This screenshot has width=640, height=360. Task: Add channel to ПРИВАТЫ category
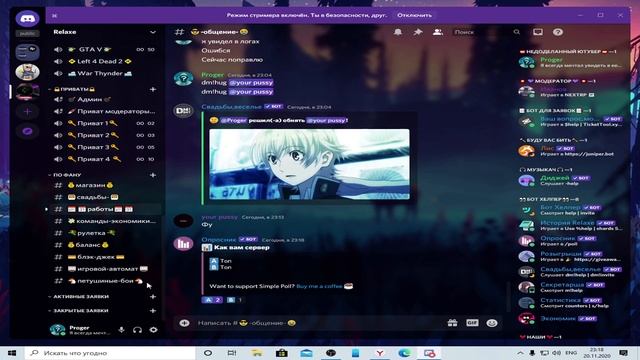(153, 89)
